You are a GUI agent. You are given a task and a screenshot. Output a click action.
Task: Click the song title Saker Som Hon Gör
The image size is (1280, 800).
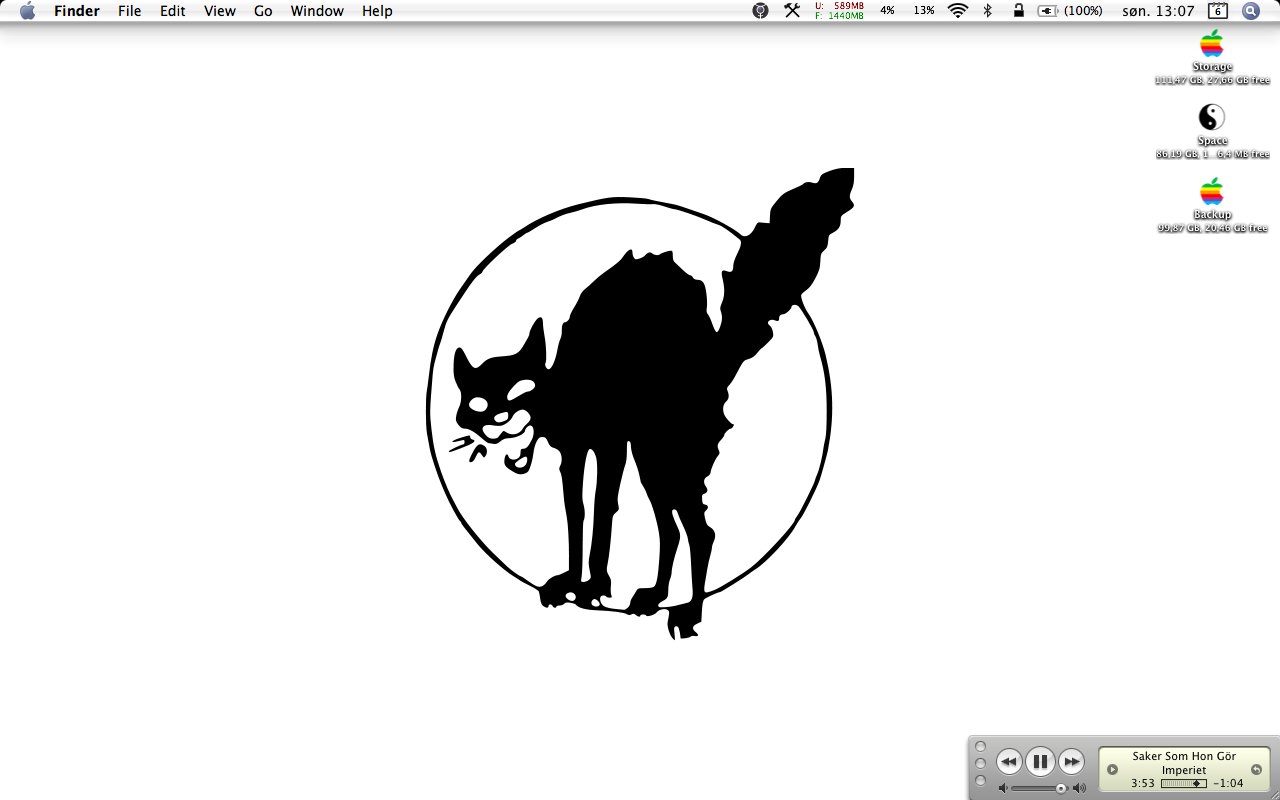(x=1184, y=756)
